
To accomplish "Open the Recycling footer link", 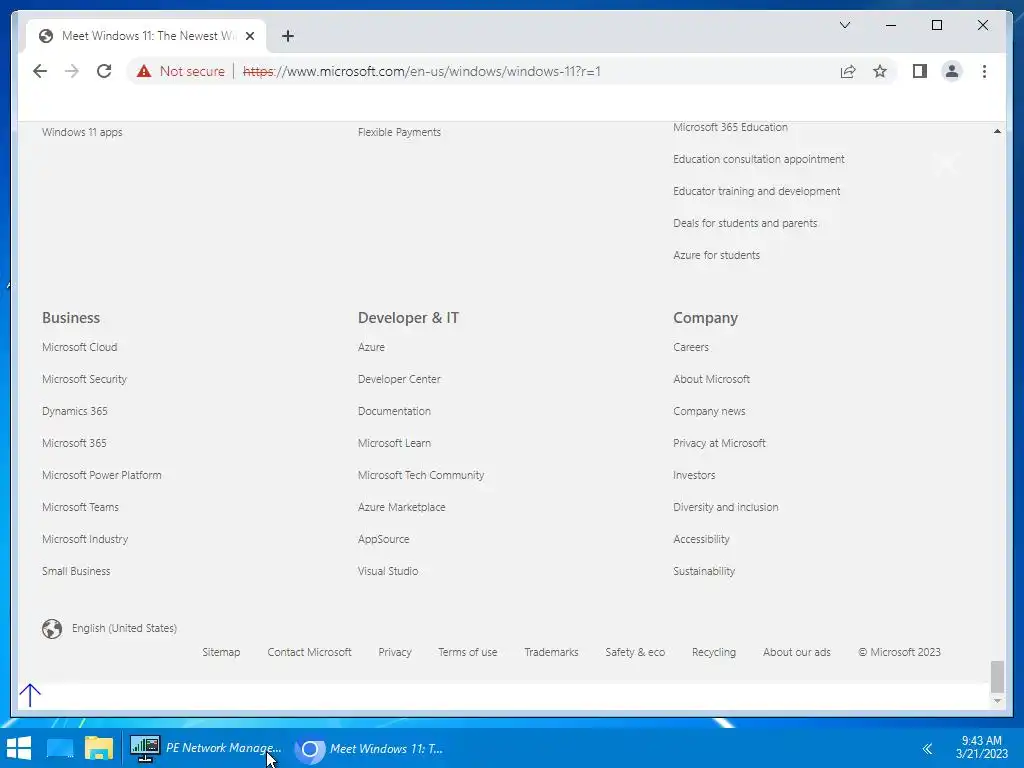I will [x=714, y=652].
